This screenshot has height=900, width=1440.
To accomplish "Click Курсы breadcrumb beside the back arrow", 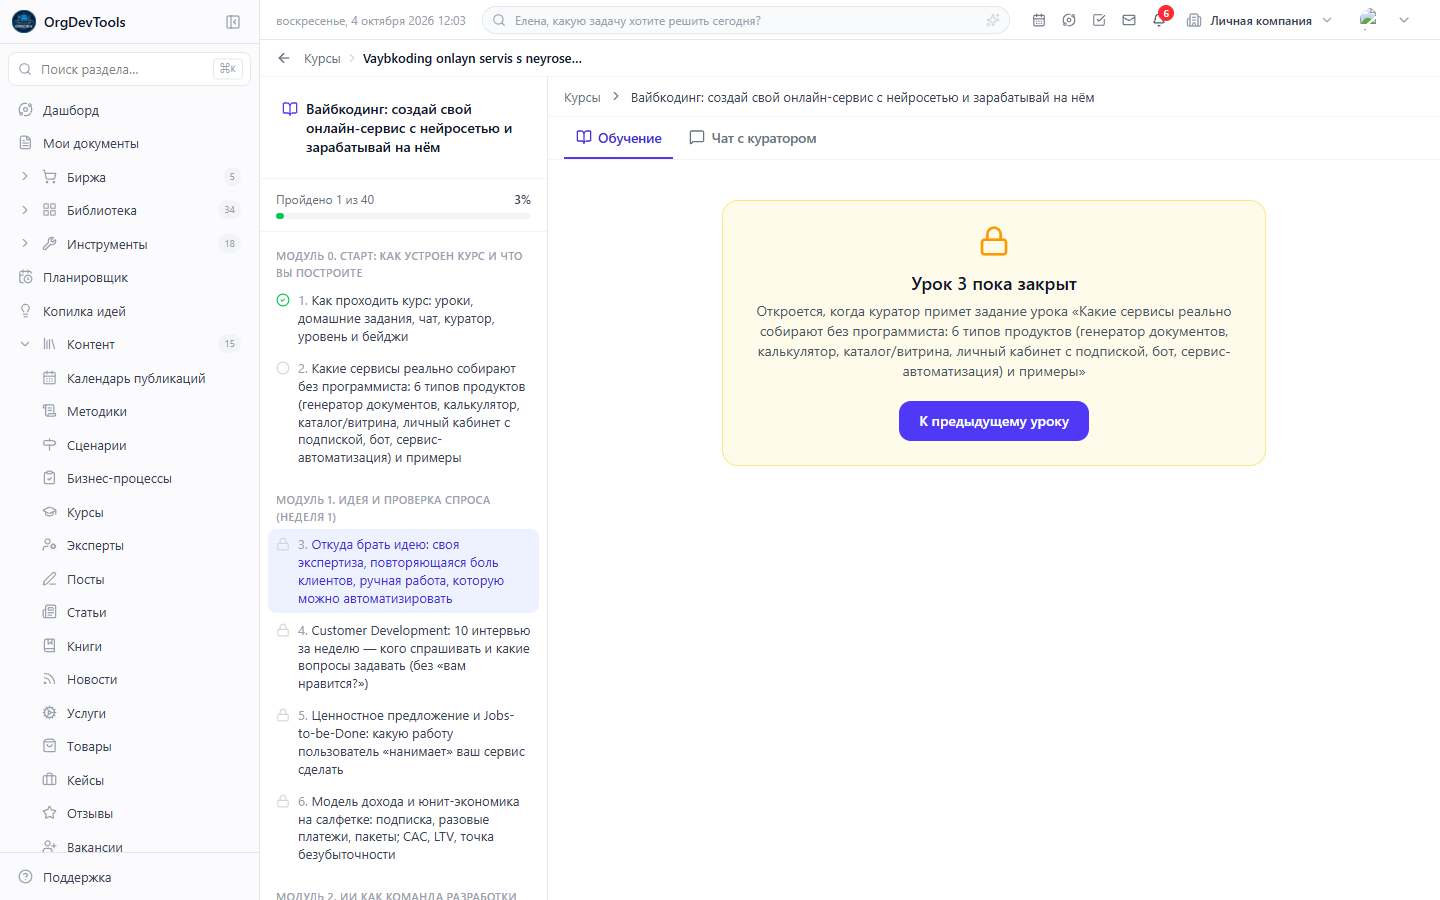I will pos(322,58).
